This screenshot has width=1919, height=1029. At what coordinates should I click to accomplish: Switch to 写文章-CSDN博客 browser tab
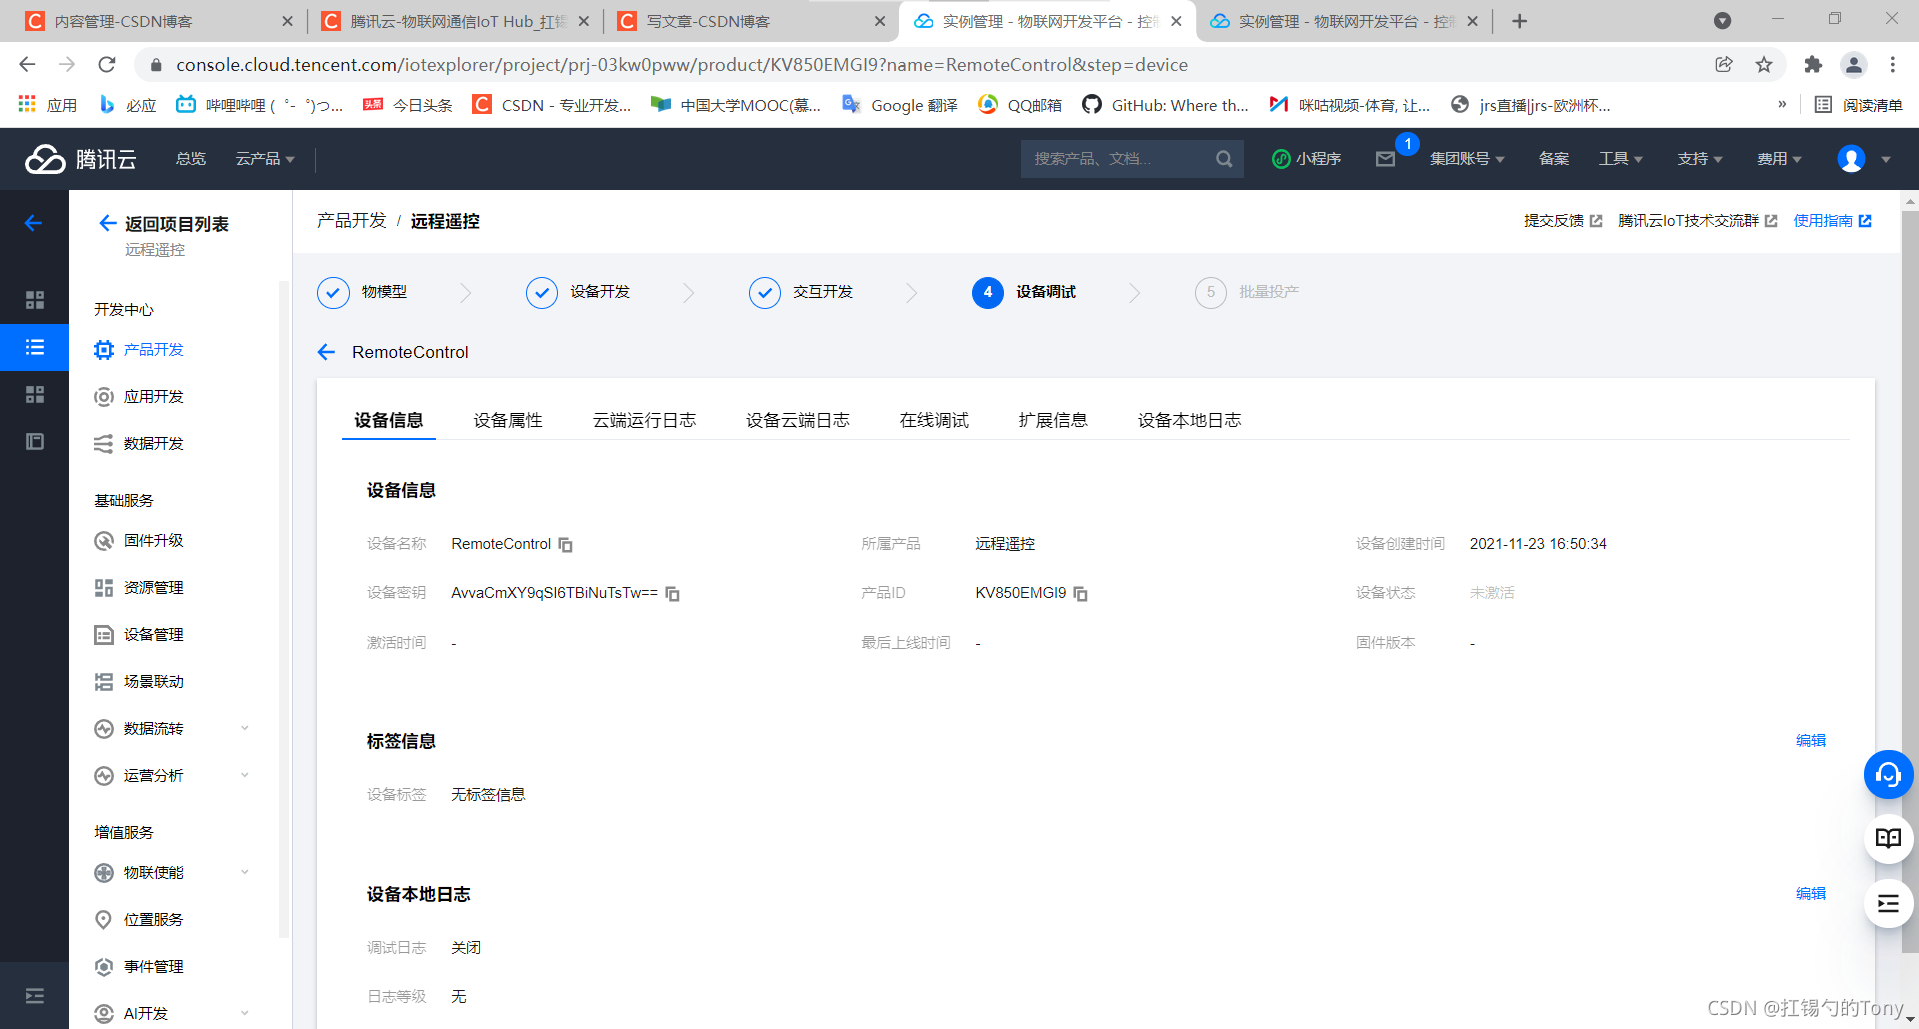pyautogui.click(x=748, y=21)
